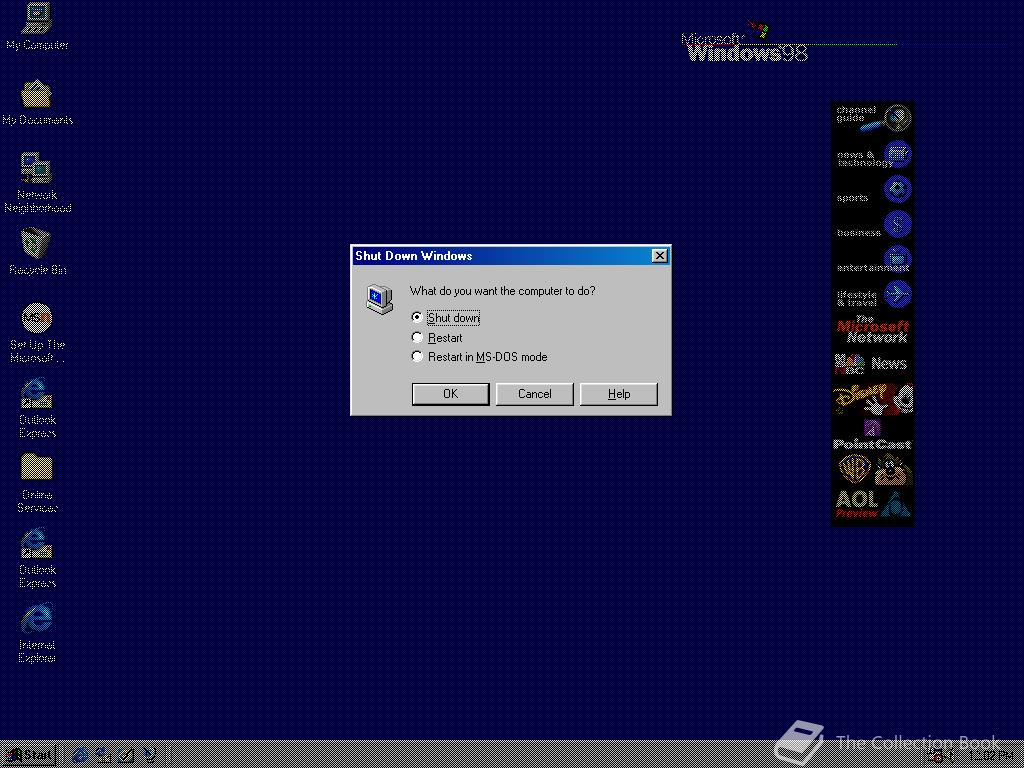Click the Show Desktop quick launch icon
1024x768 pixels.
(126, 755)
